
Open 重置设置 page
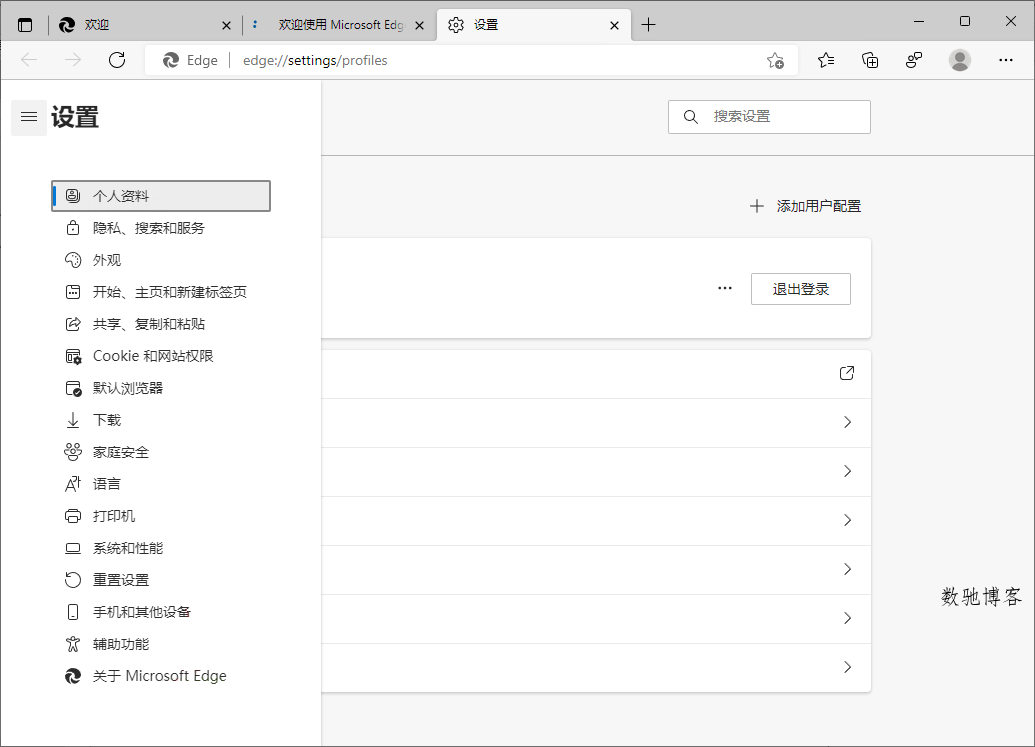click(161, 580)
